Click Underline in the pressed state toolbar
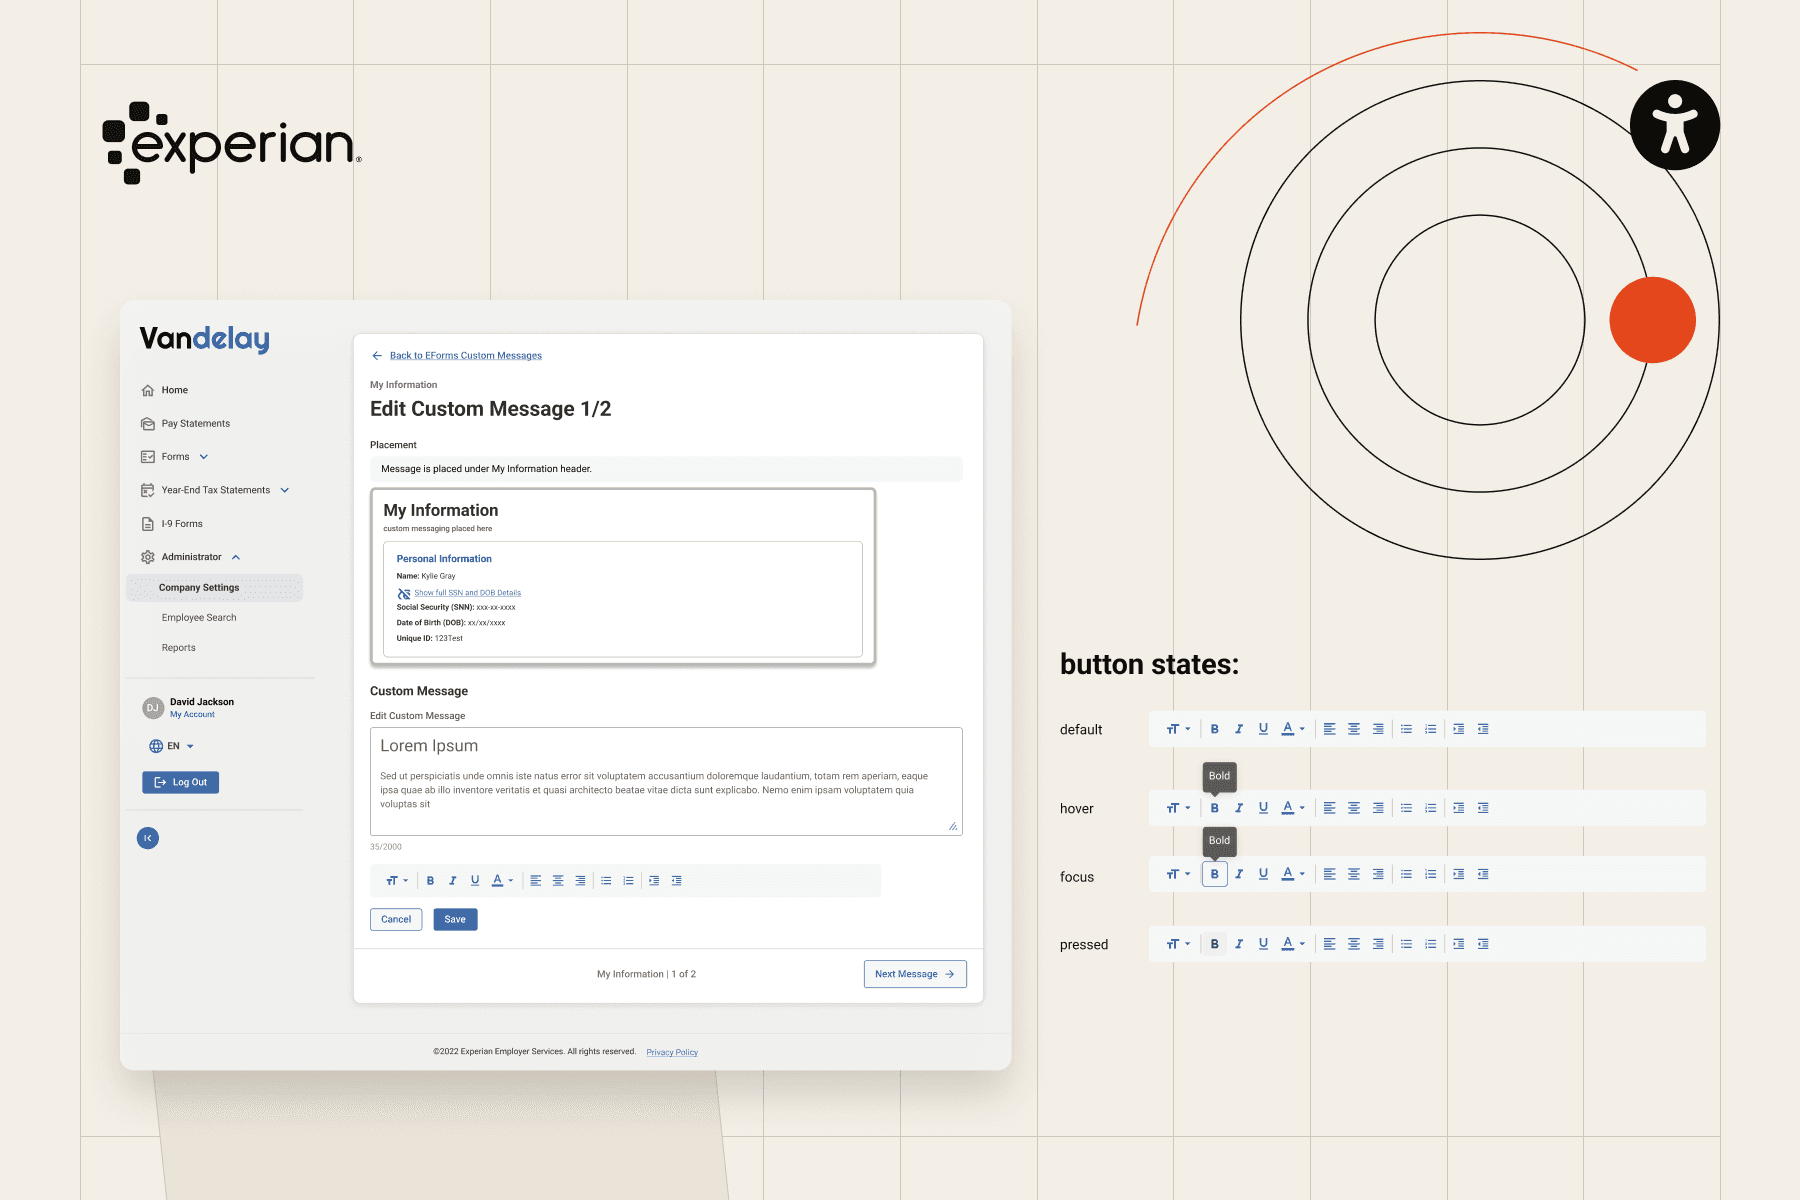 (x=1263, y=944)
